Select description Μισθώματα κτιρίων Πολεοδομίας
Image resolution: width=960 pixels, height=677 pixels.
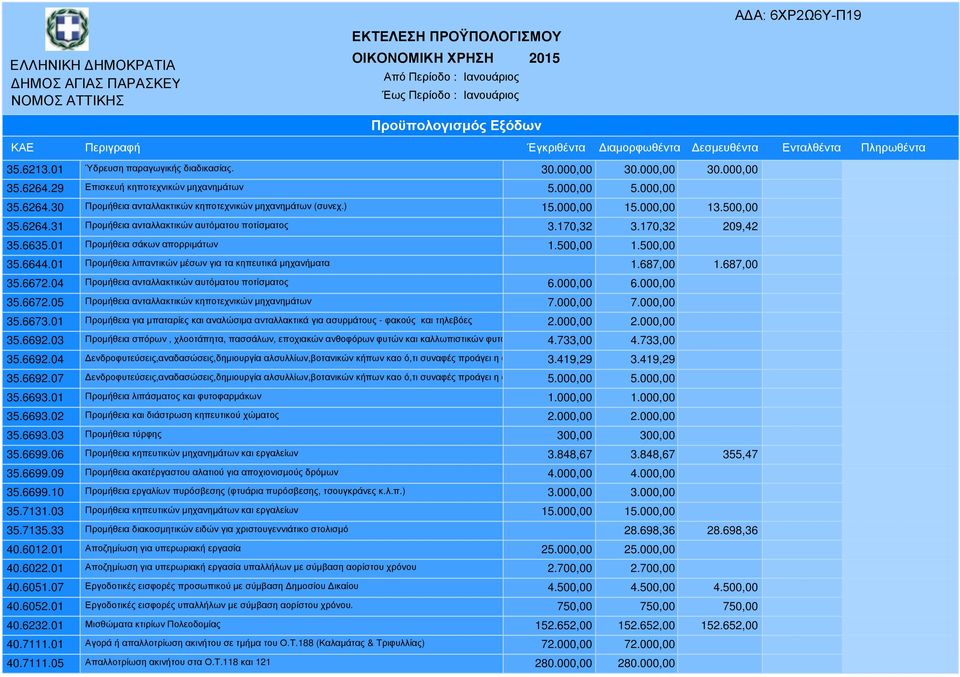click(x=152, y=624)
